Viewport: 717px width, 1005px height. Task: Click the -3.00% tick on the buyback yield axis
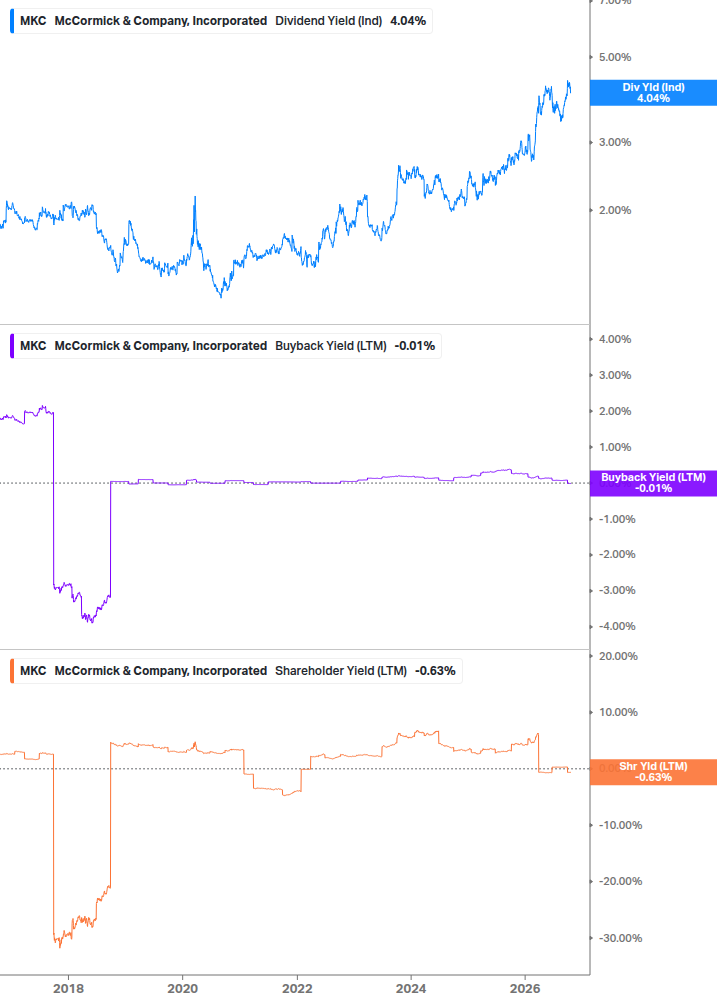[x=617, y=591]
